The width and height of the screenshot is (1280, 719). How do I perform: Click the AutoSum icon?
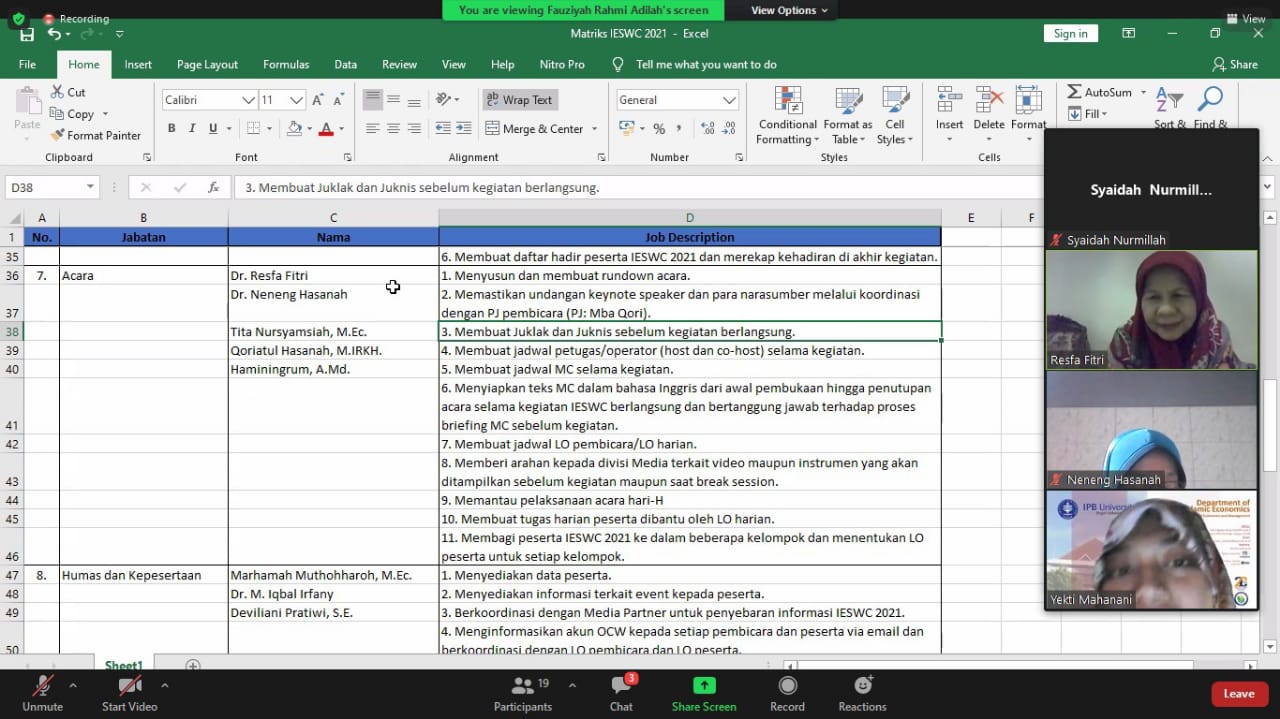tap(1074, 92)
